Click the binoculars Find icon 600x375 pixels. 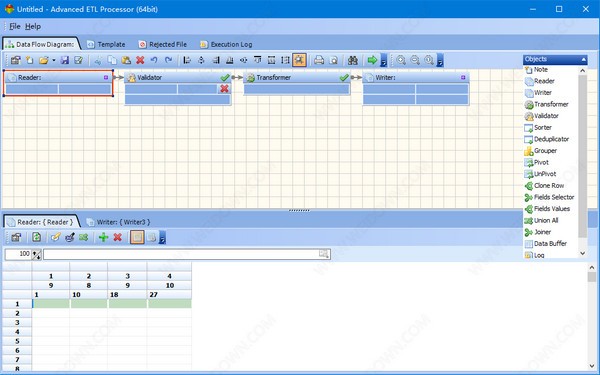click(352, 60)
